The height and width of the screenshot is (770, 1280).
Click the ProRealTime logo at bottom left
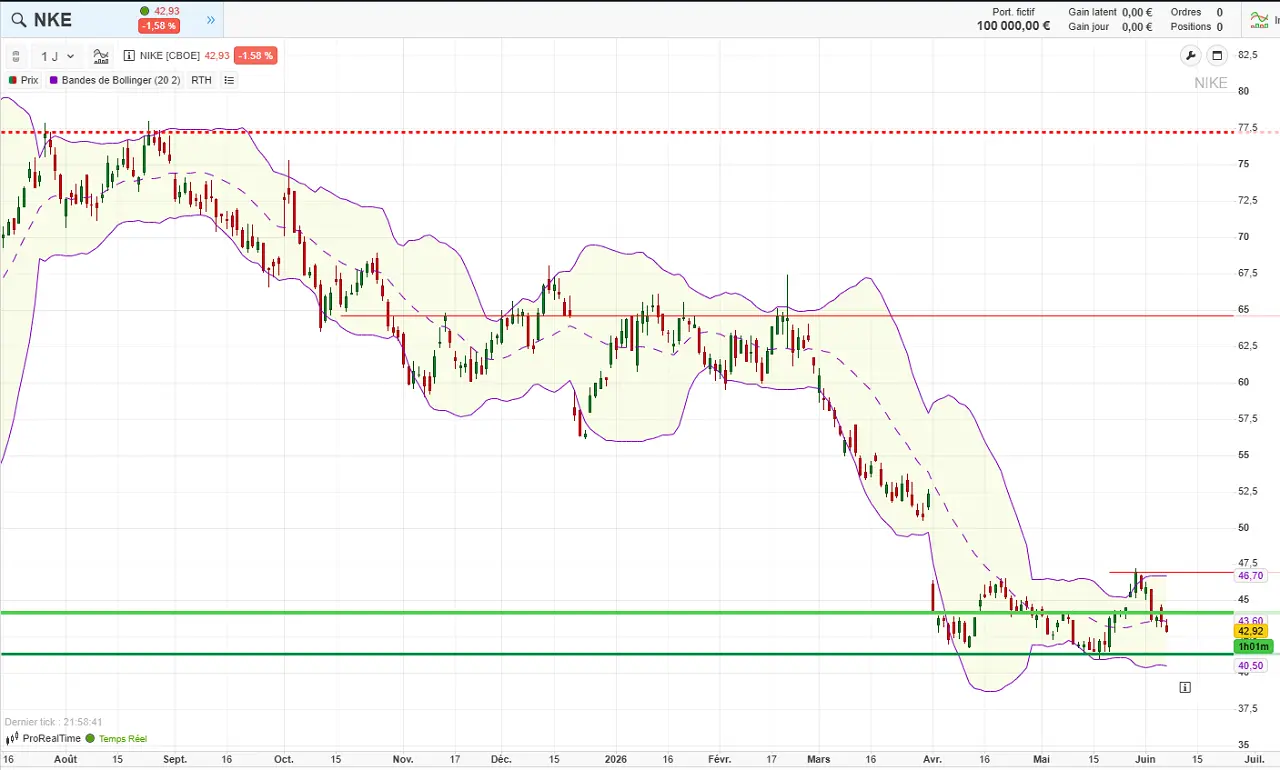click(44, 739)
